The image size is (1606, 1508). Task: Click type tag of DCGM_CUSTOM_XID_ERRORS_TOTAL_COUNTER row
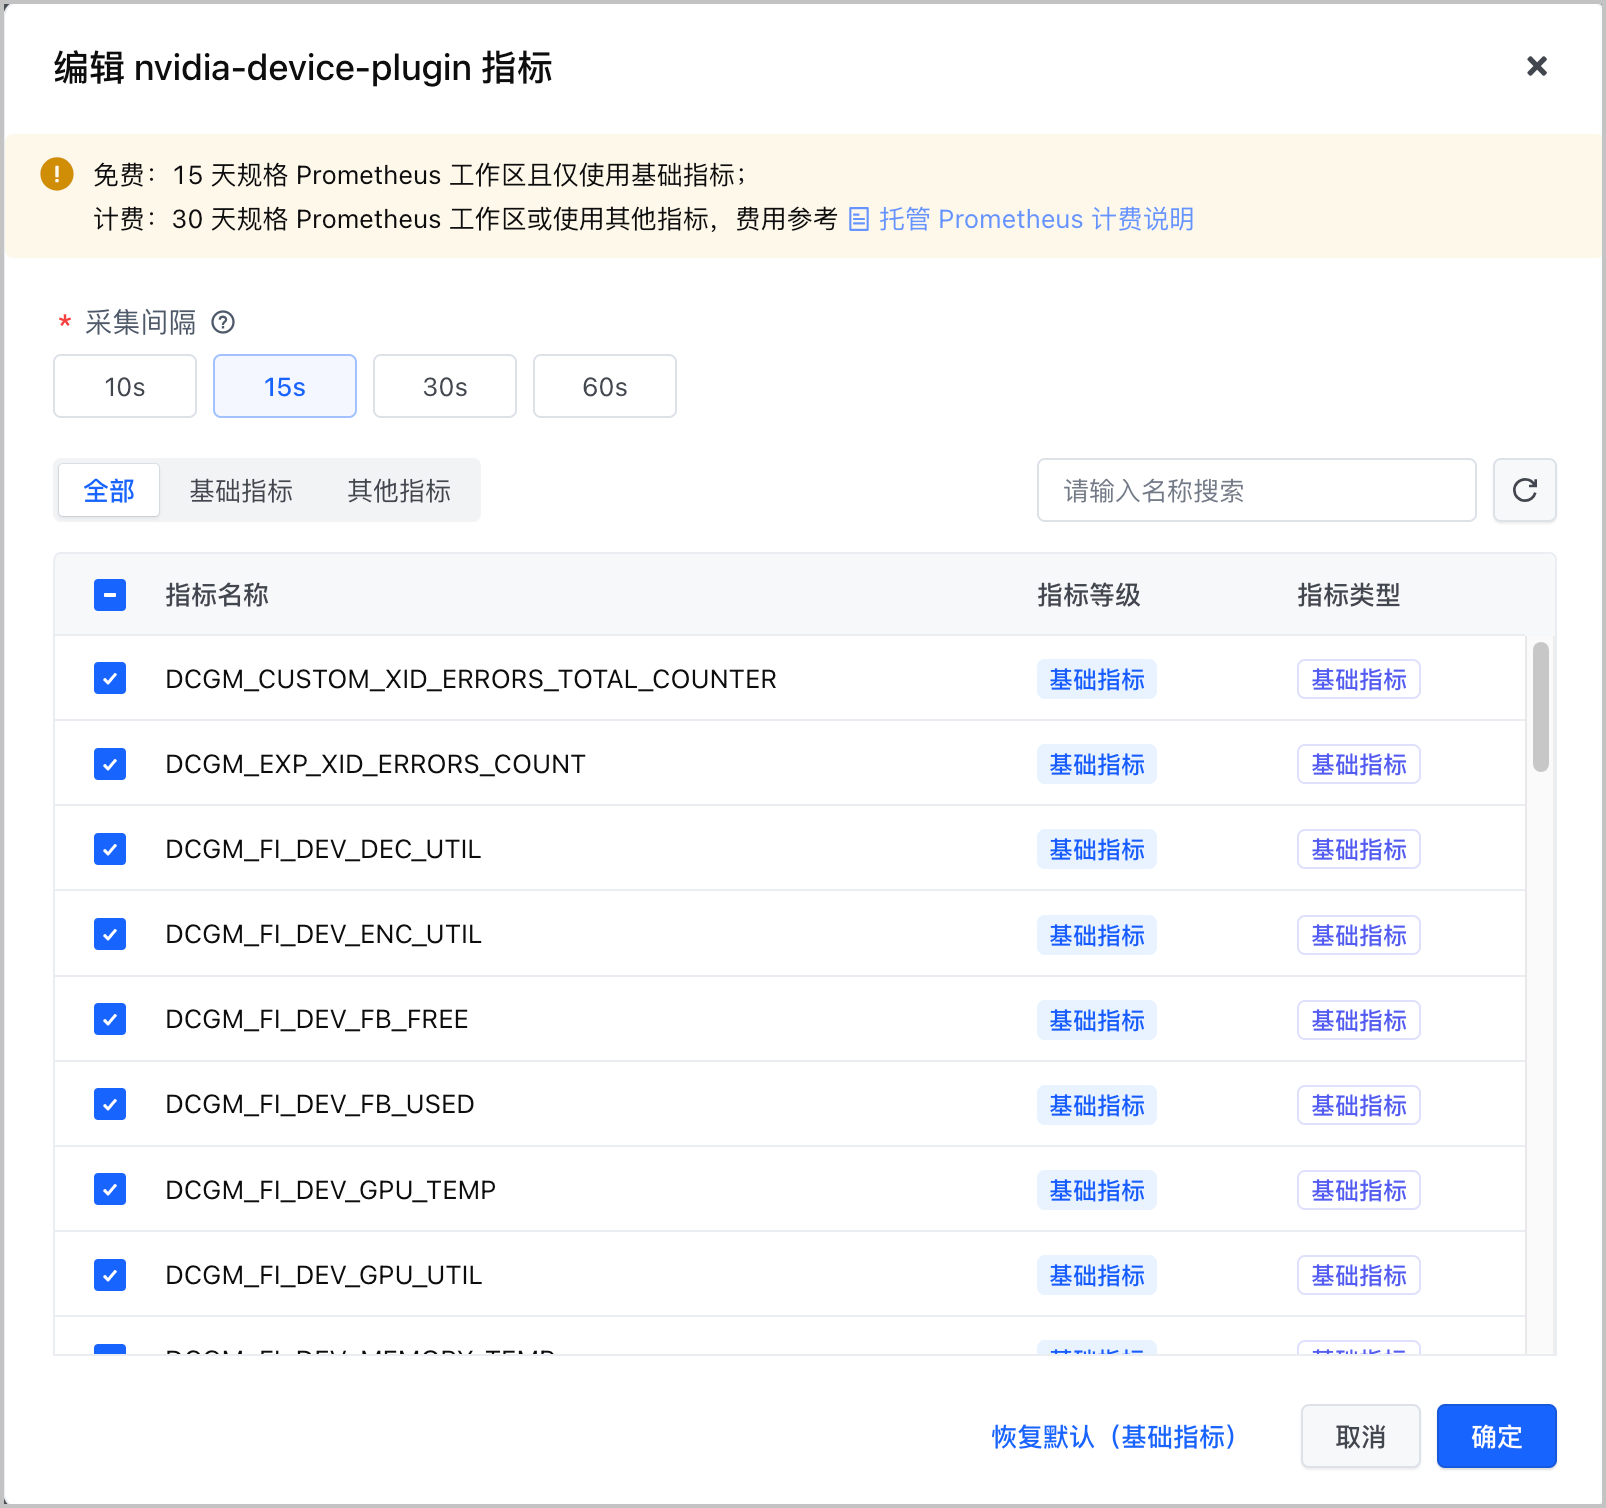point(1359,679)
